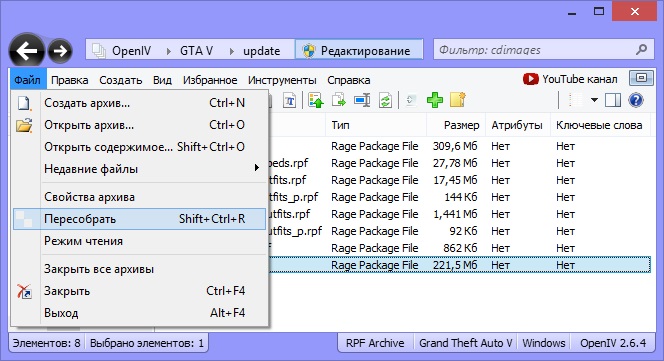Select the row sized 92 Кб
The width and height of the screenshot is (664, 361).
click(x=459, y=231)
